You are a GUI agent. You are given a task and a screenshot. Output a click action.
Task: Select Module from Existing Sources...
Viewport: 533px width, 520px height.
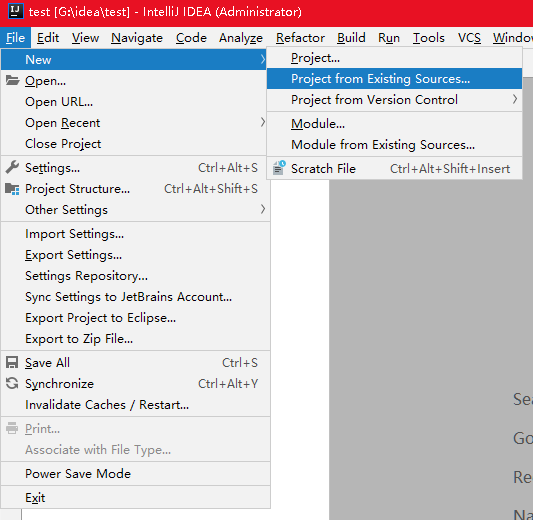coord(394,145)
